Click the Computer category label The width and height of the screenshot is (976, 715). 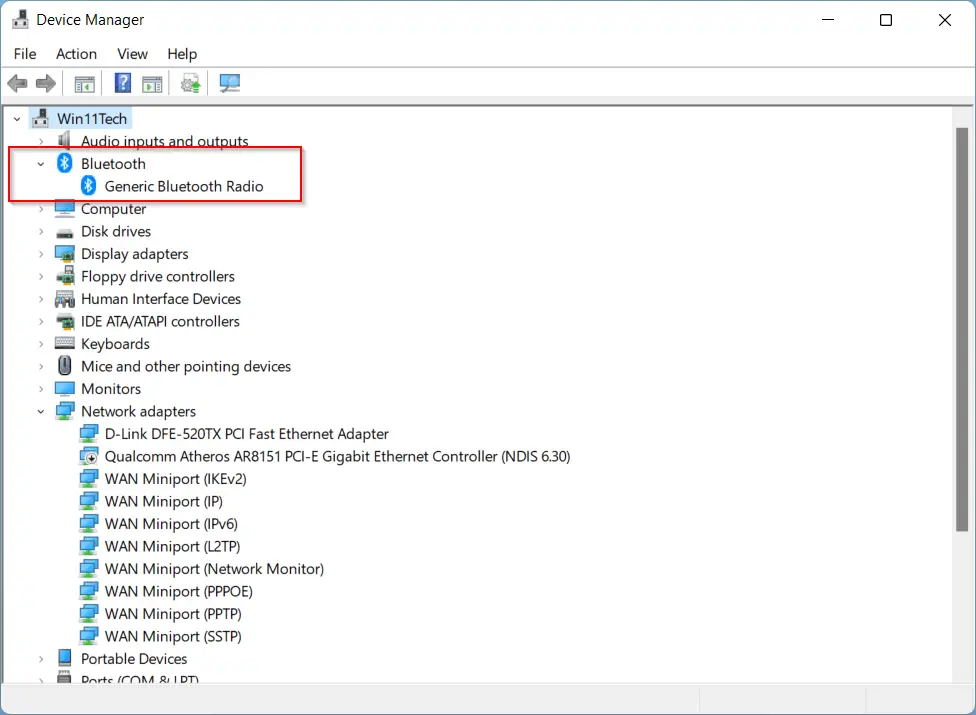click(113, 209)
